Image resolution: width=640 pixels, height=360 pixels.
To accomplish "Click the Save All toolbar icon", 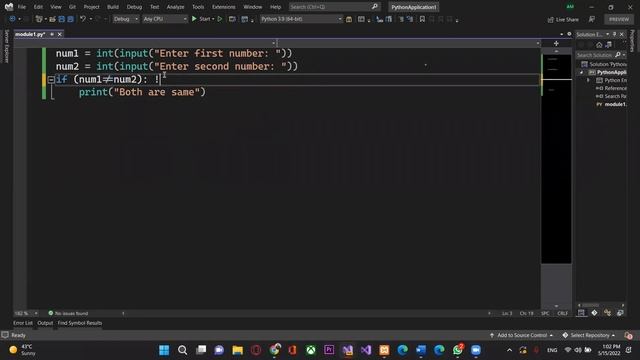I will click(x=71, y=19).
